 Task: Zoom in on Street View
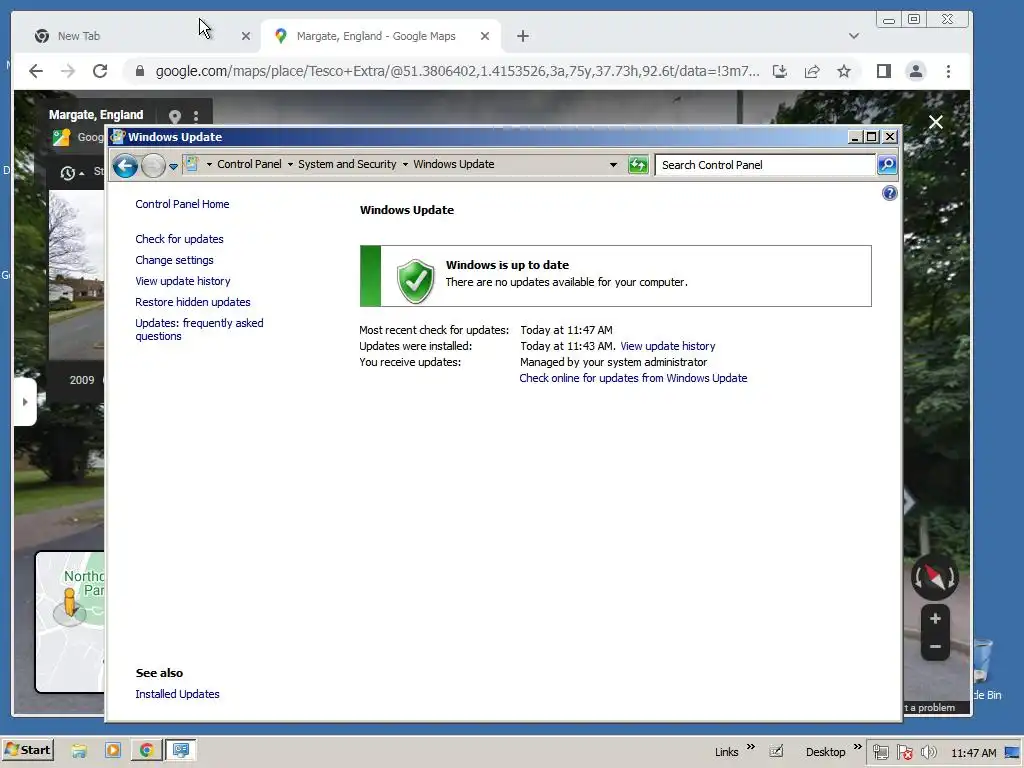pyautogui.click(x=935, y=618)
